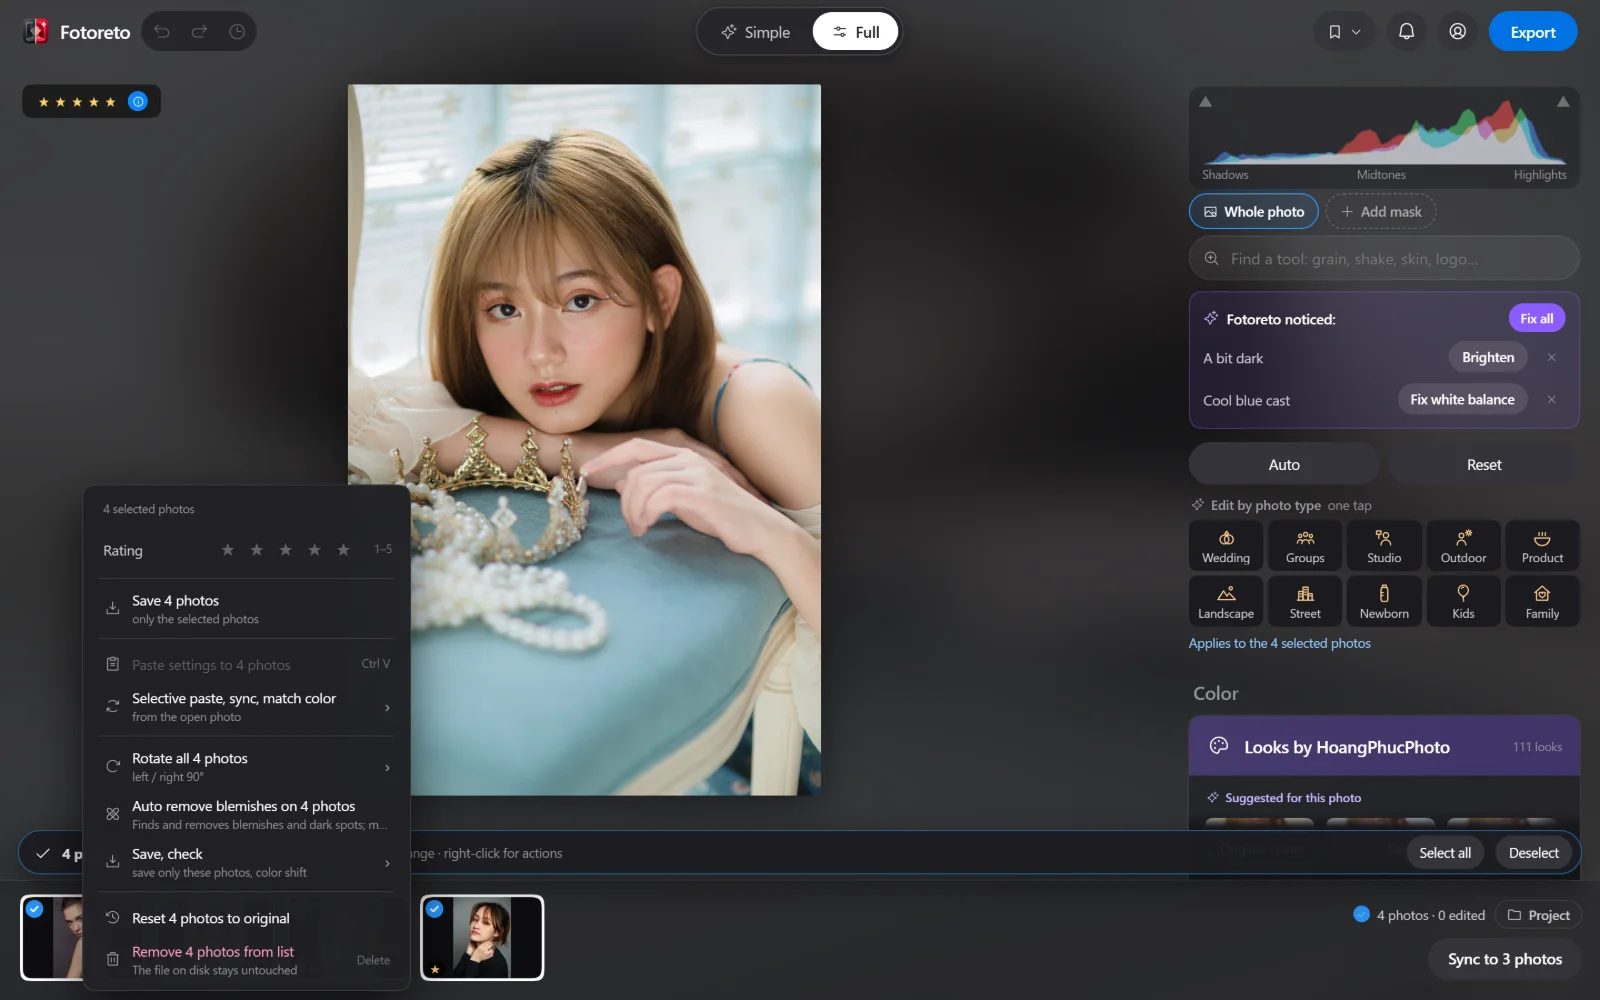Image resolution: width=1600 pixels, height=1000 pixels.
Task: Set rating to five stars in menu
Action: pyautogui.click(x=343, y=550)
